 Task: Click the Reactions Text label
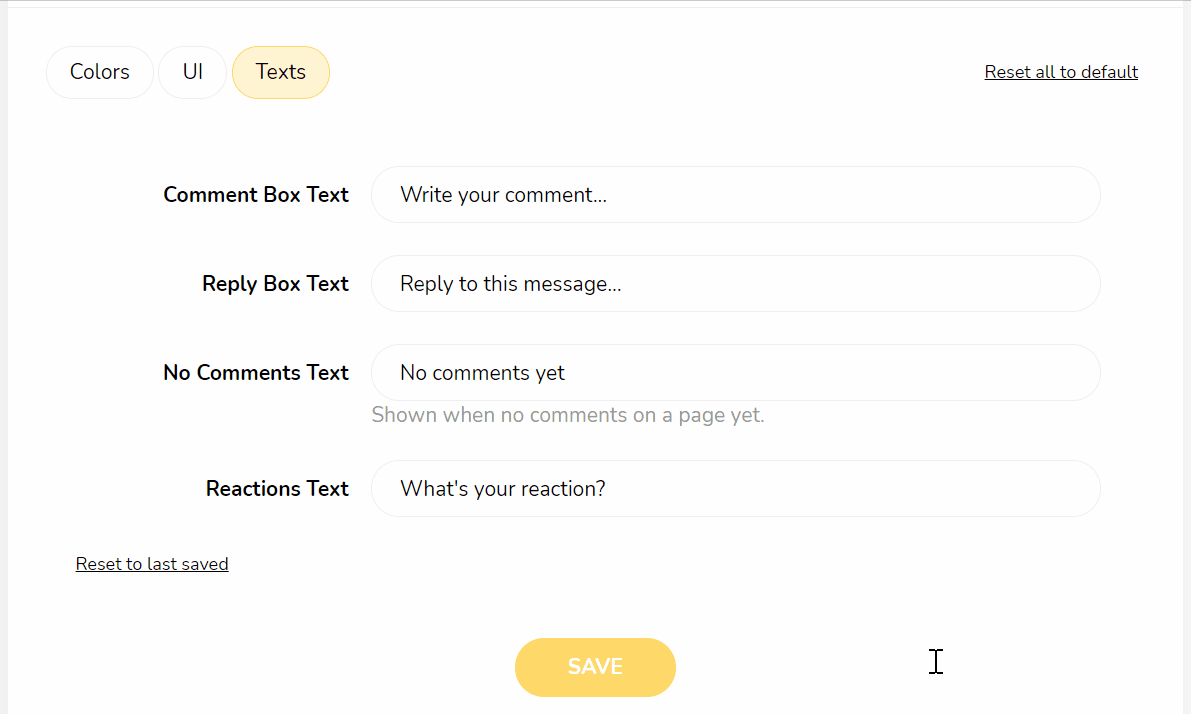[277, 488]
